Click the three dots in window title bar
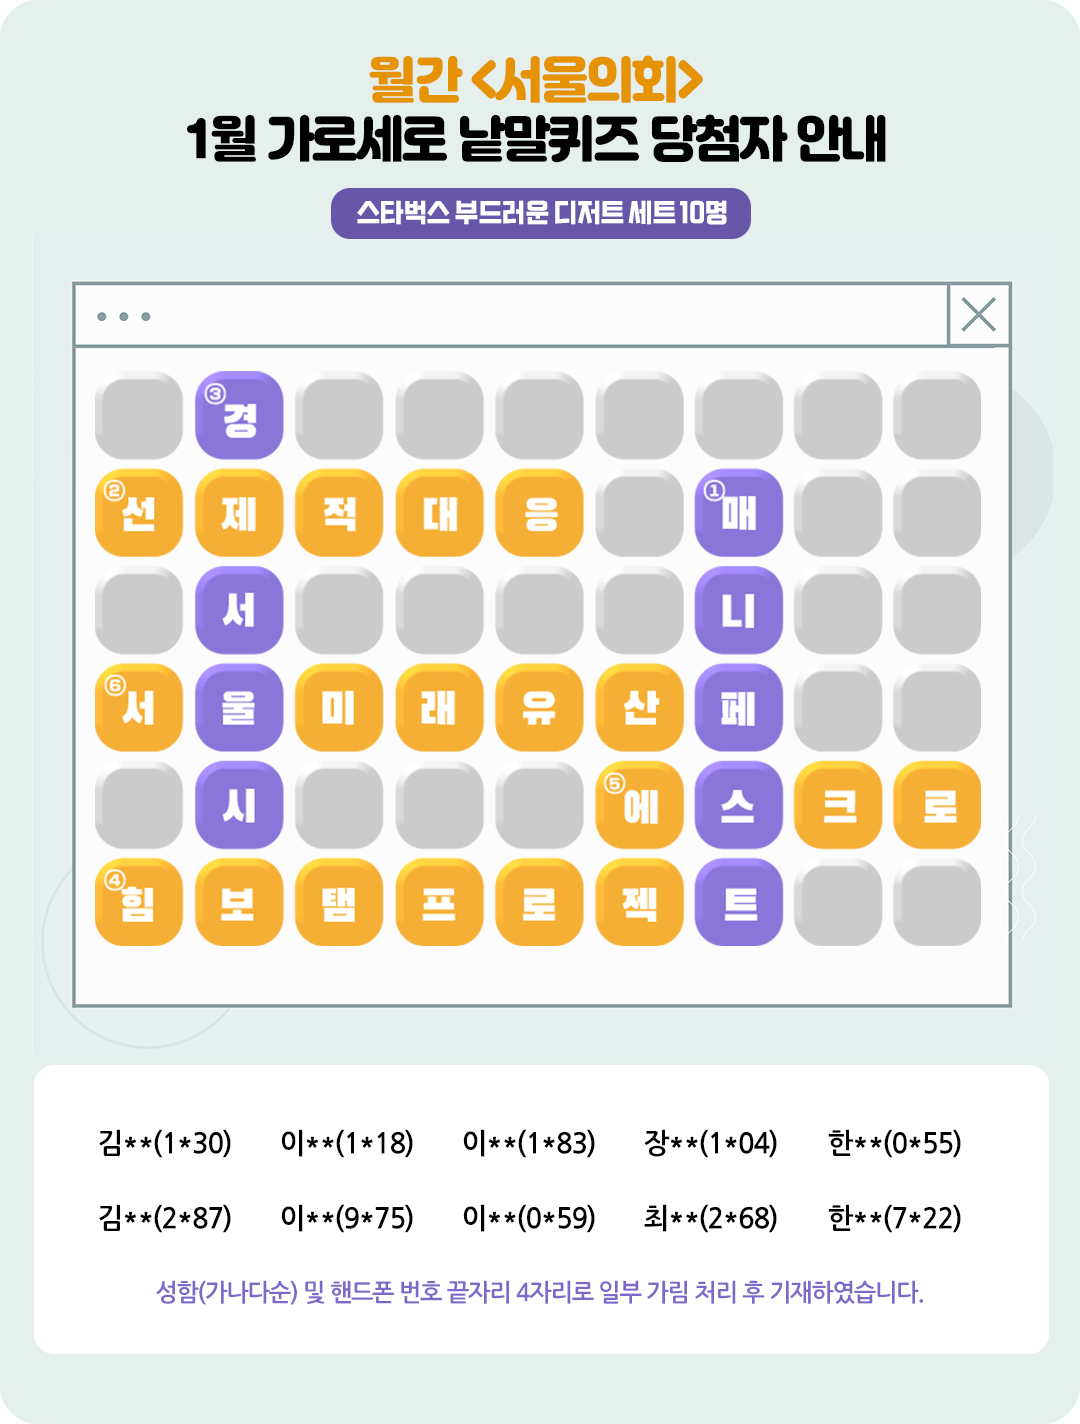The height and width of the screenshot is (1424, 1080). (124, 317)
